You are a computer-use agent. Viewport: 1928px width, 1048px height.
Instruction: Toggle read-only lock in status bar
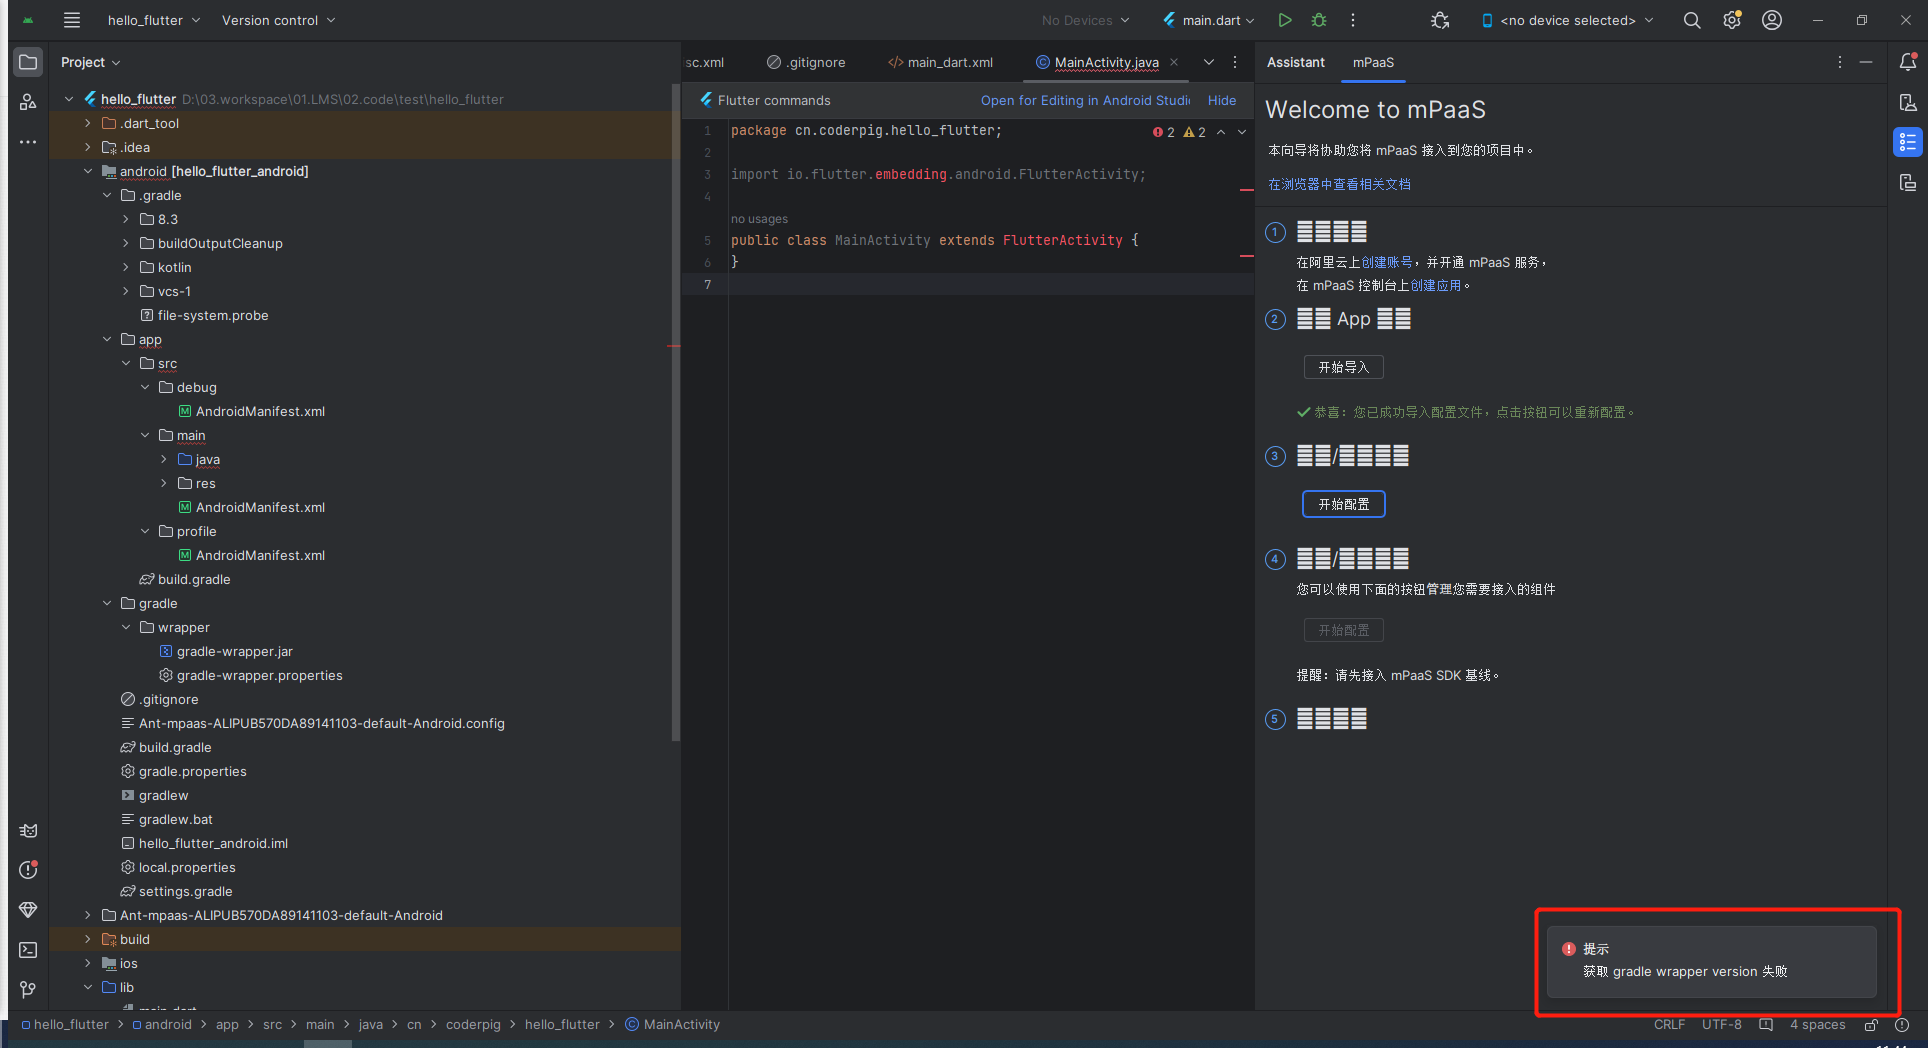click(x=1871, y=1025)
